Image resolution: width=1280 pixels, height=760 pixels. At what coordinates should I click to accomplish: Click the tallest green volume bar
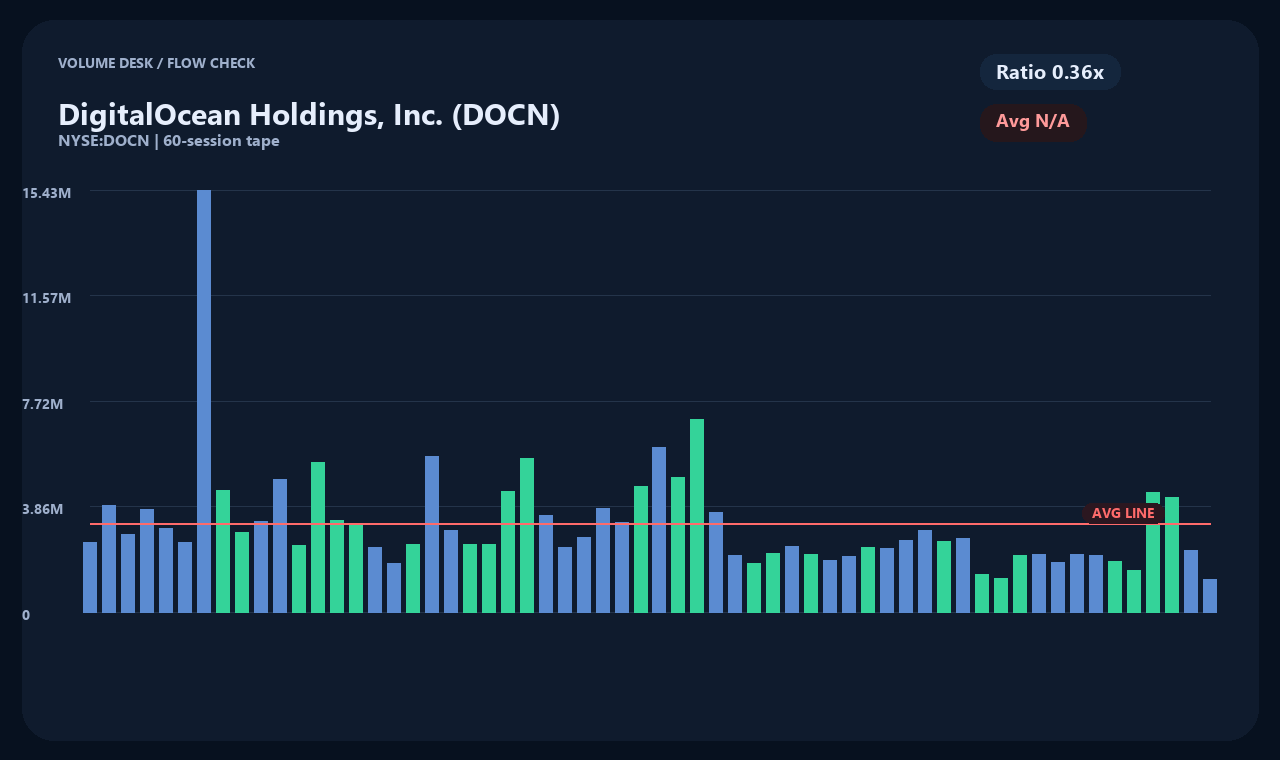(x=697, y=516)
